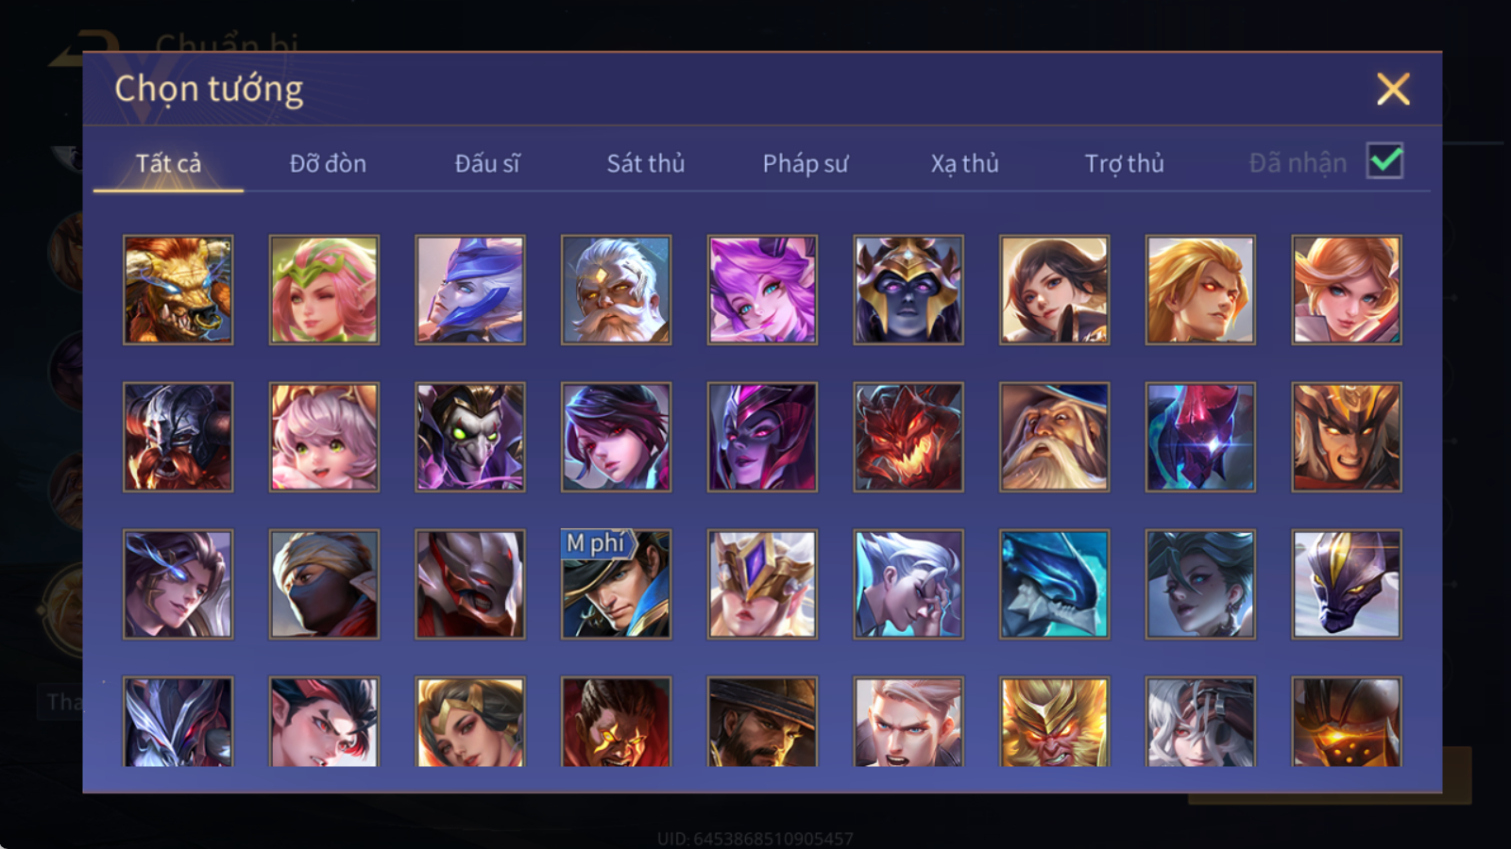
Task: Choose the green-eyed dark jester hero
Action: (470, 437)
